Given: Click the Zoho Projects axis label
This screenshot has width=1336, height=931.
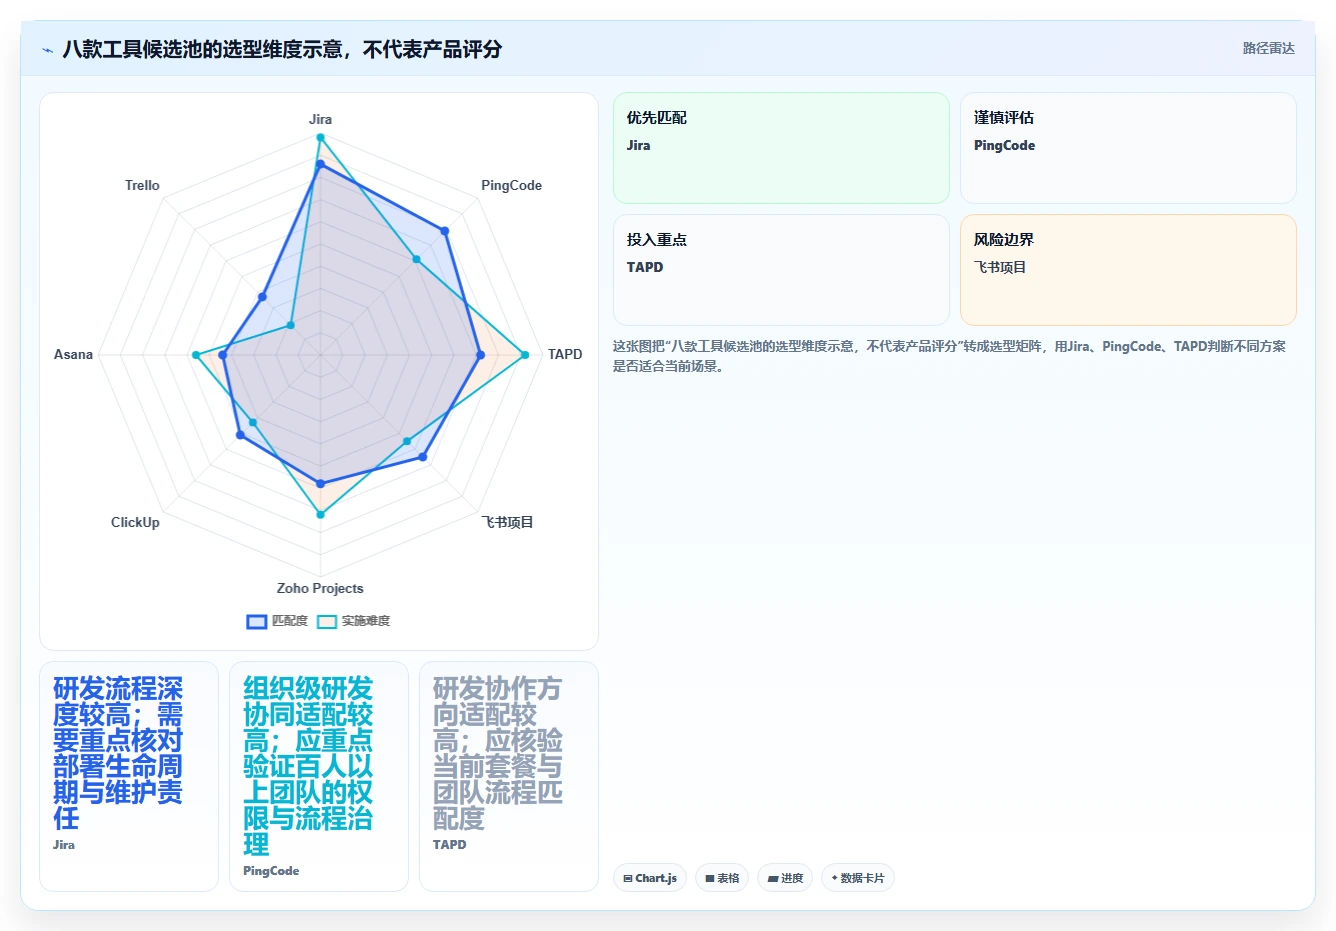Looking at the screenshot, I should pyautogui.click(x=320, y=588).
